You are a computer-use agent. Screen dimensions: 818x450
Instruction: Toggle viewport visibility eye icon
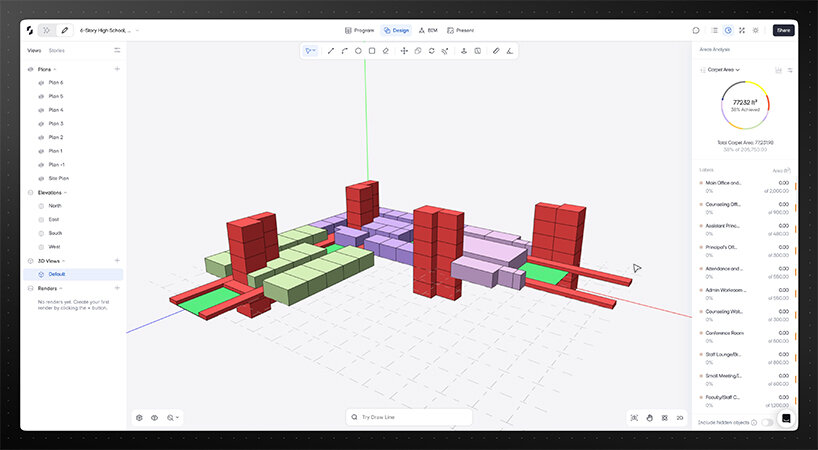point(155,417)
